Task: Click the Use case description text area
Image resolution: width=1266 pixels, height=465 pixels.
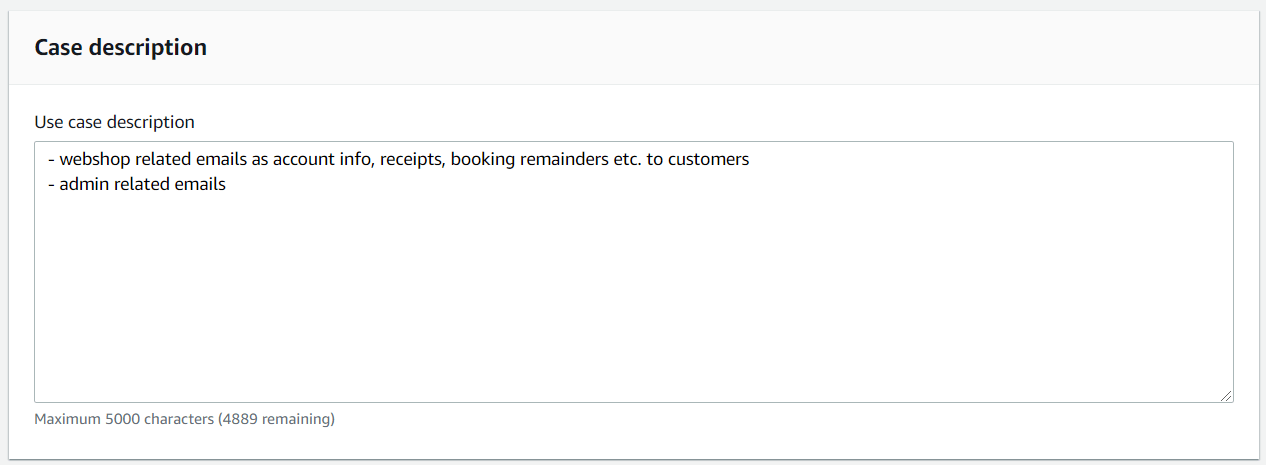Action: tap(633, 290)
